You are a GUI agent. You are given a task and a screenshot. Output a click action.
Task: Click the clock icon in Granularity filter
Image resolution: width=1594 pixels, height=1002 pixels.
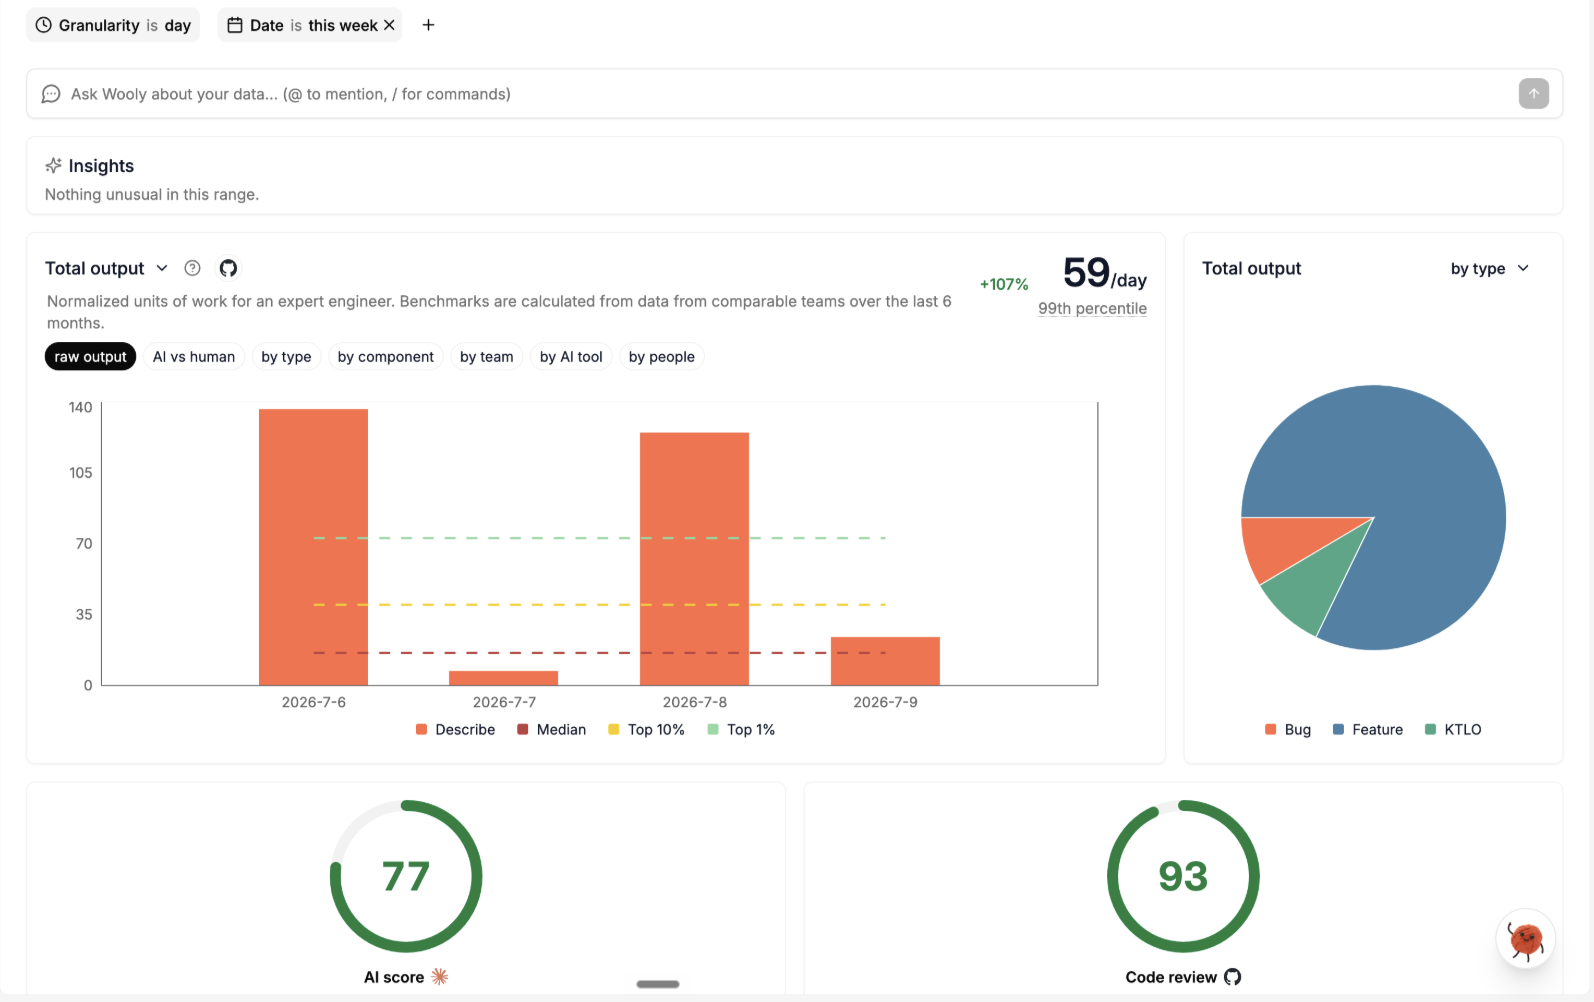44,25
